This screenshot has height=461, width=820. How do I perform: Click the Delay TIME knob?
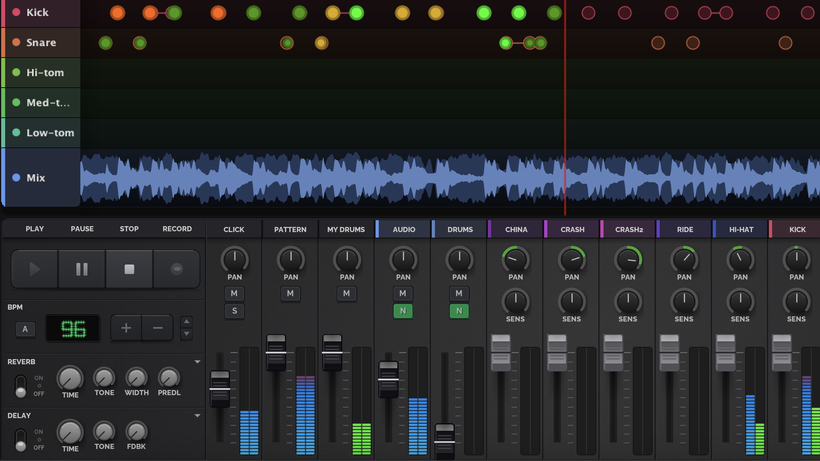click(70, 432)
